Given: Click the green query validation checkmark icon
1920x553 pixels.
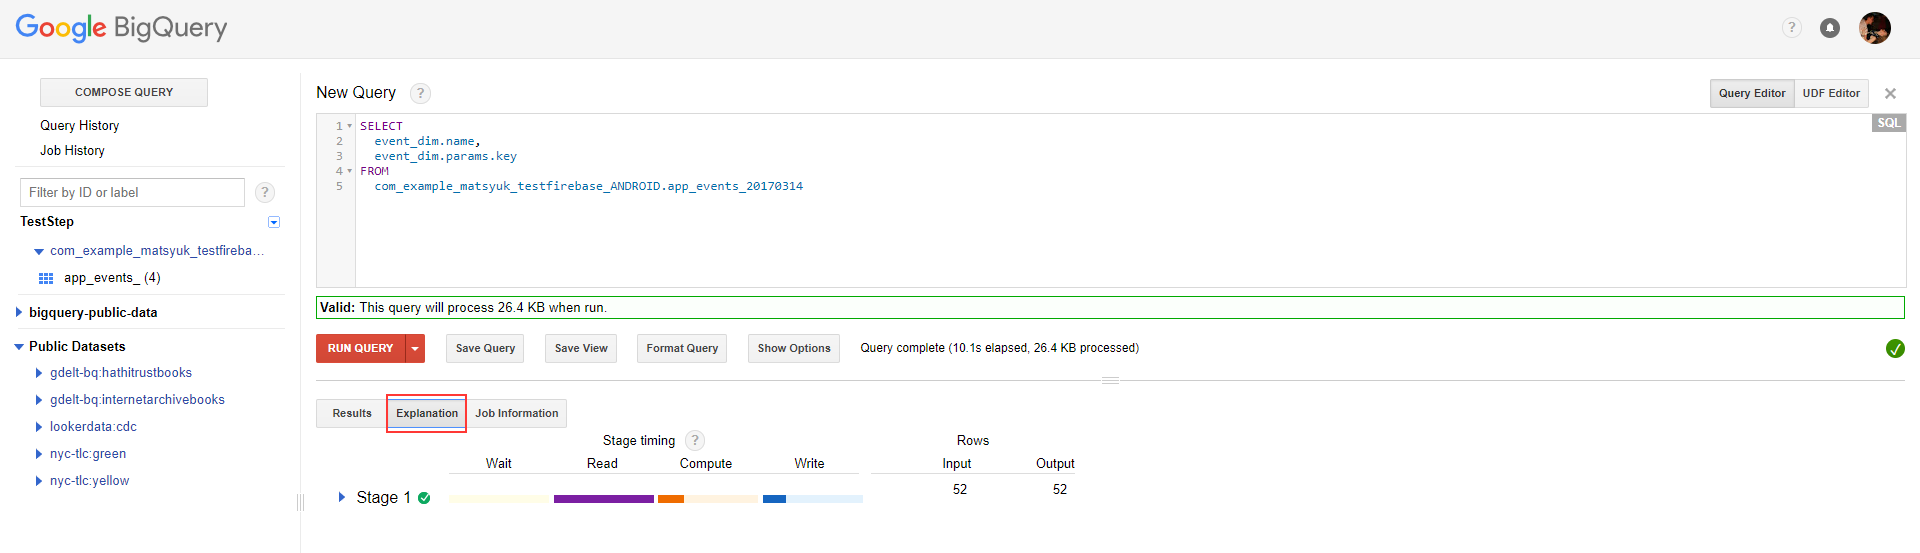Looking at the screenshot, I should click(x=1894, y=348).
